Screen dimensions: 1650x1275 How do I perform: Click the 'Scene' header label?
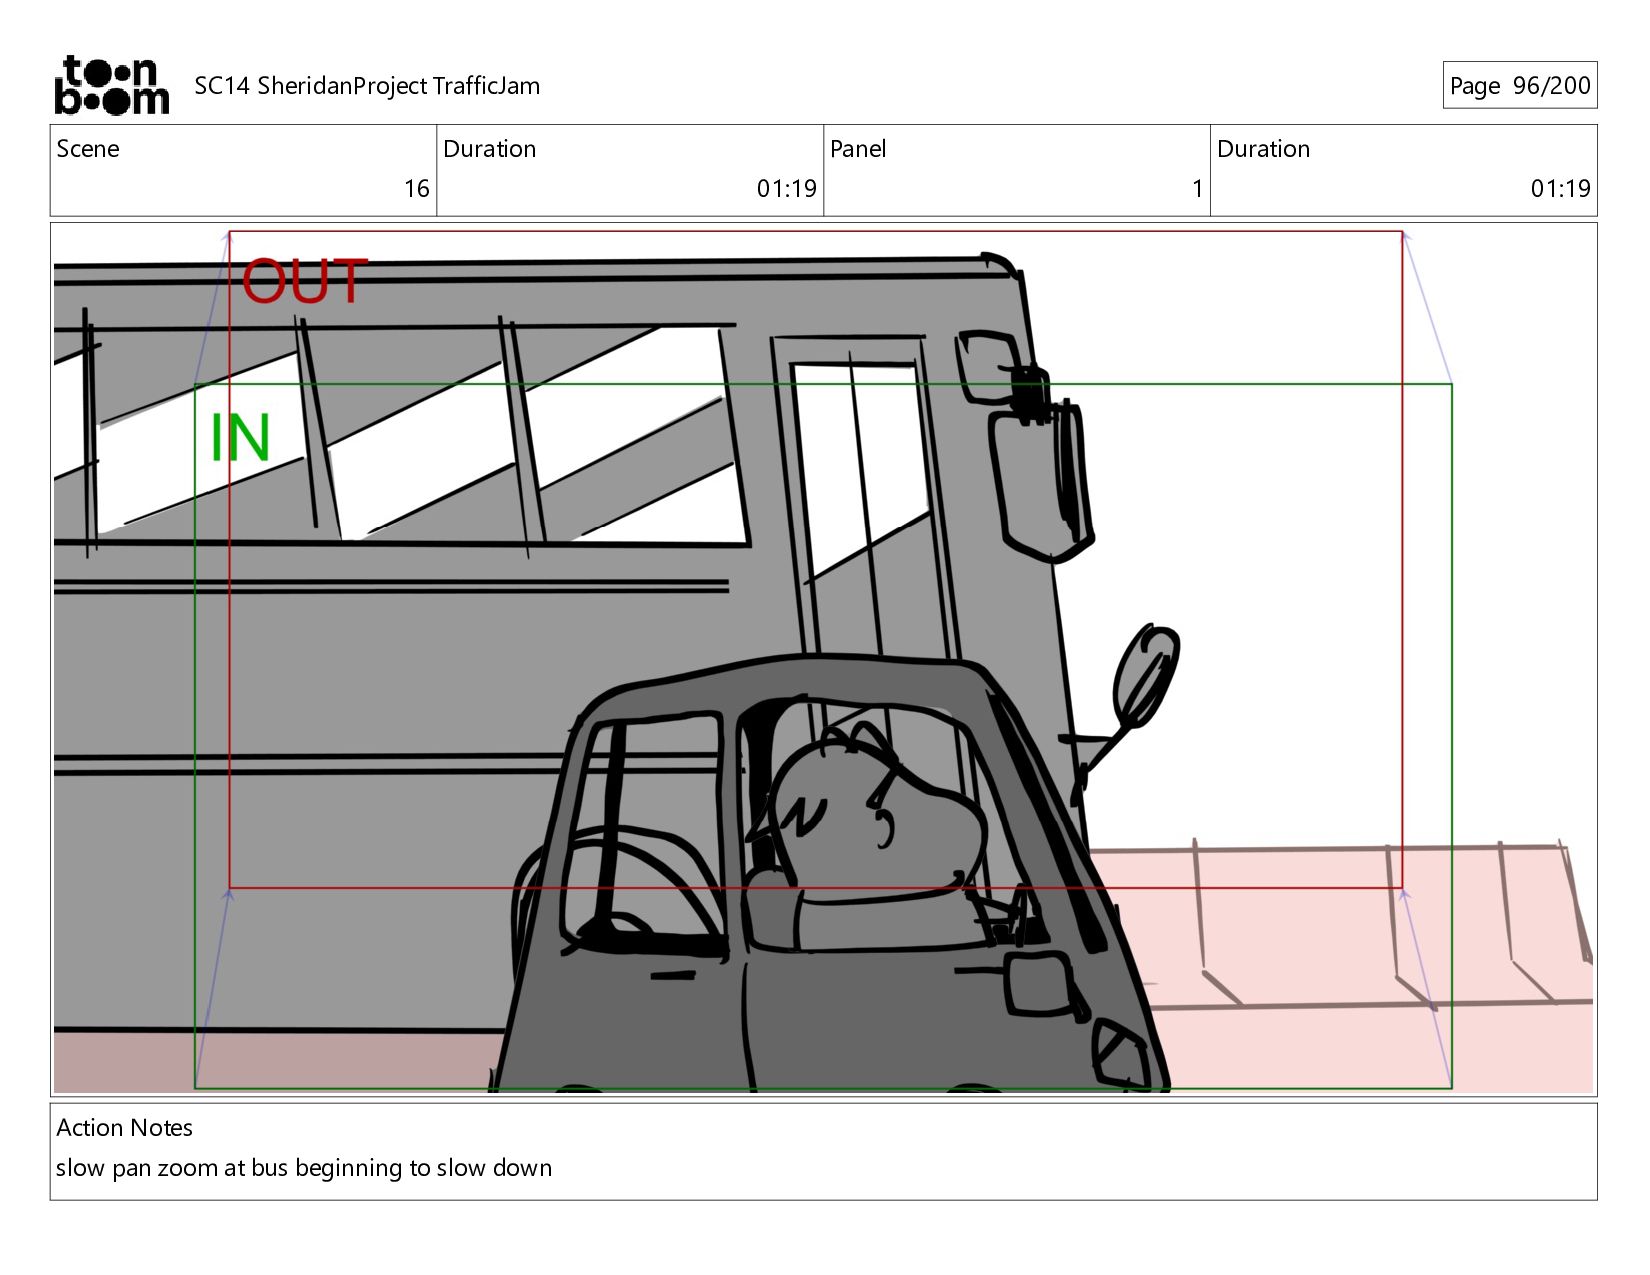point(88,149)
